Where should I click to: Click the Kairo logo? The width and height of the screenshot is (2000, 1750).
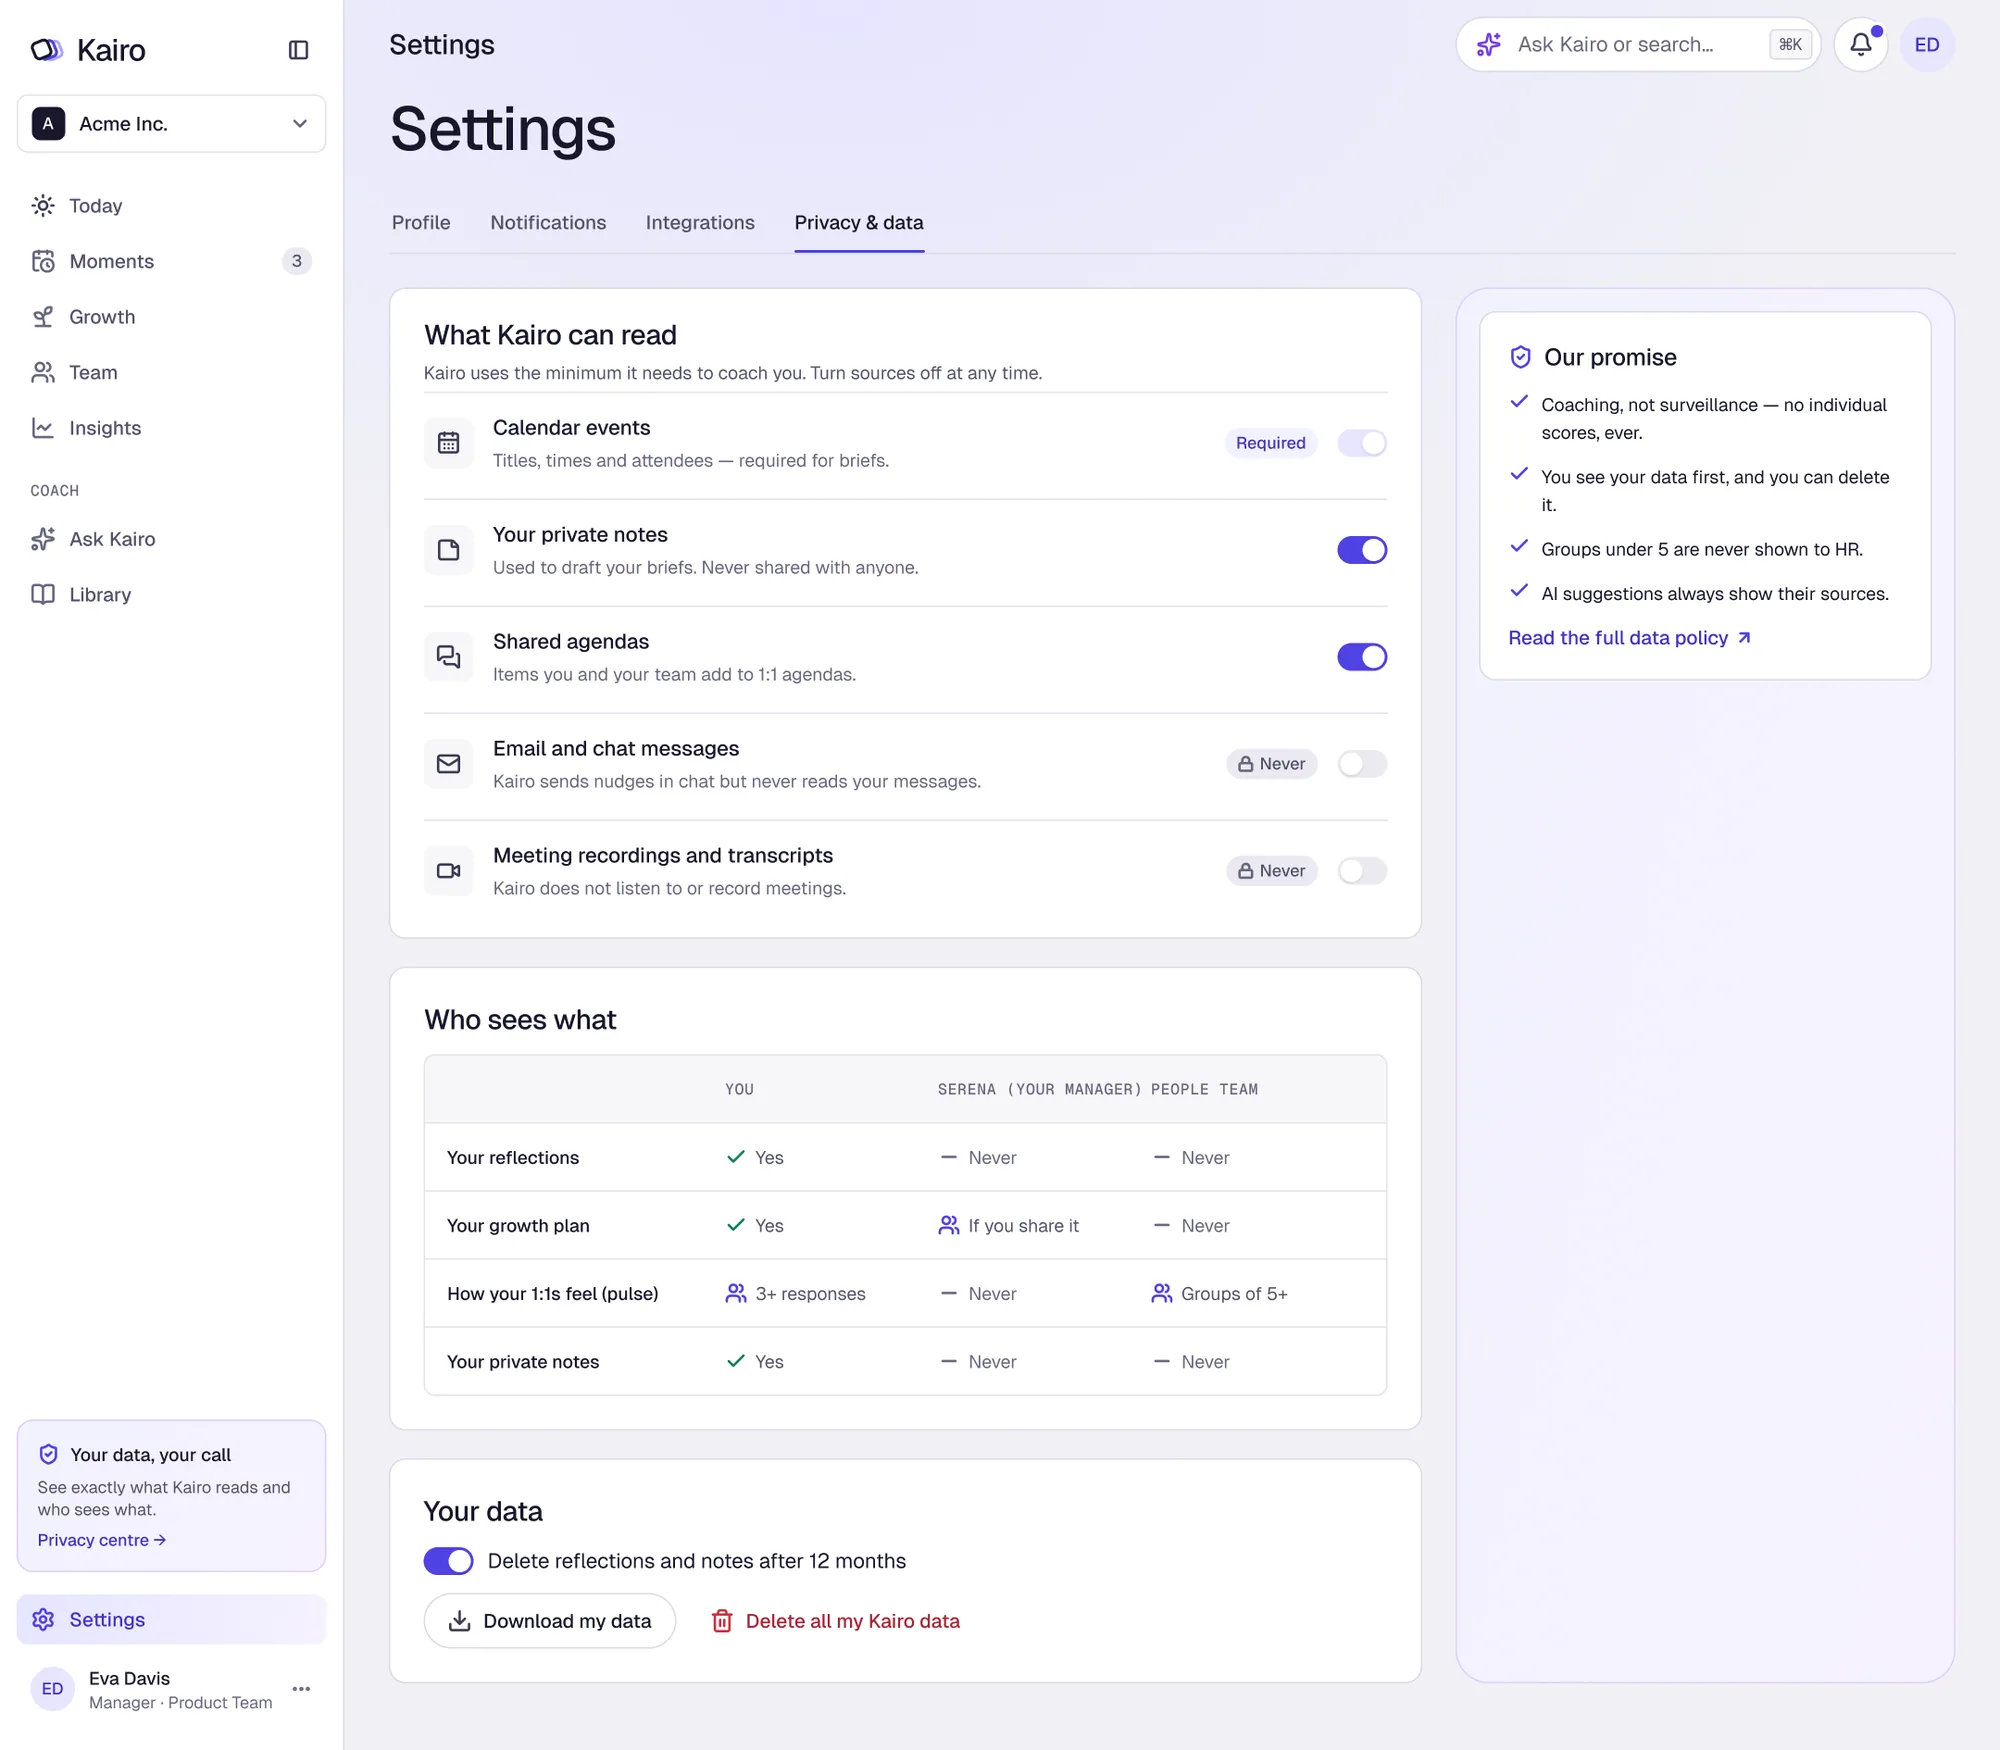(88, 50)
